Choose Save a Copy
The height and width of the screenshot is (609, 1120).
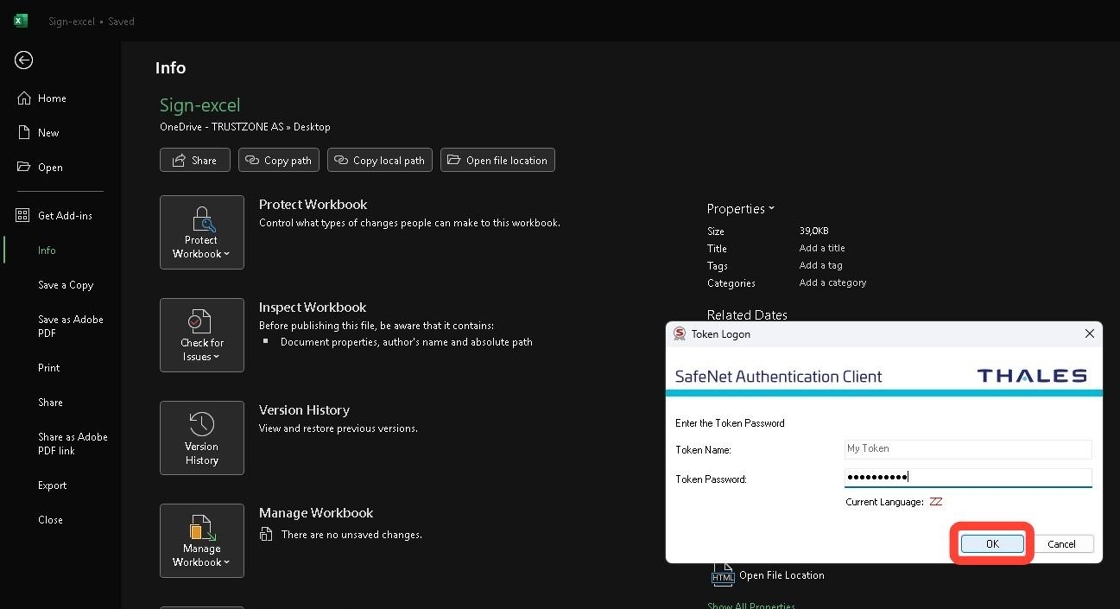pos(66,285)
